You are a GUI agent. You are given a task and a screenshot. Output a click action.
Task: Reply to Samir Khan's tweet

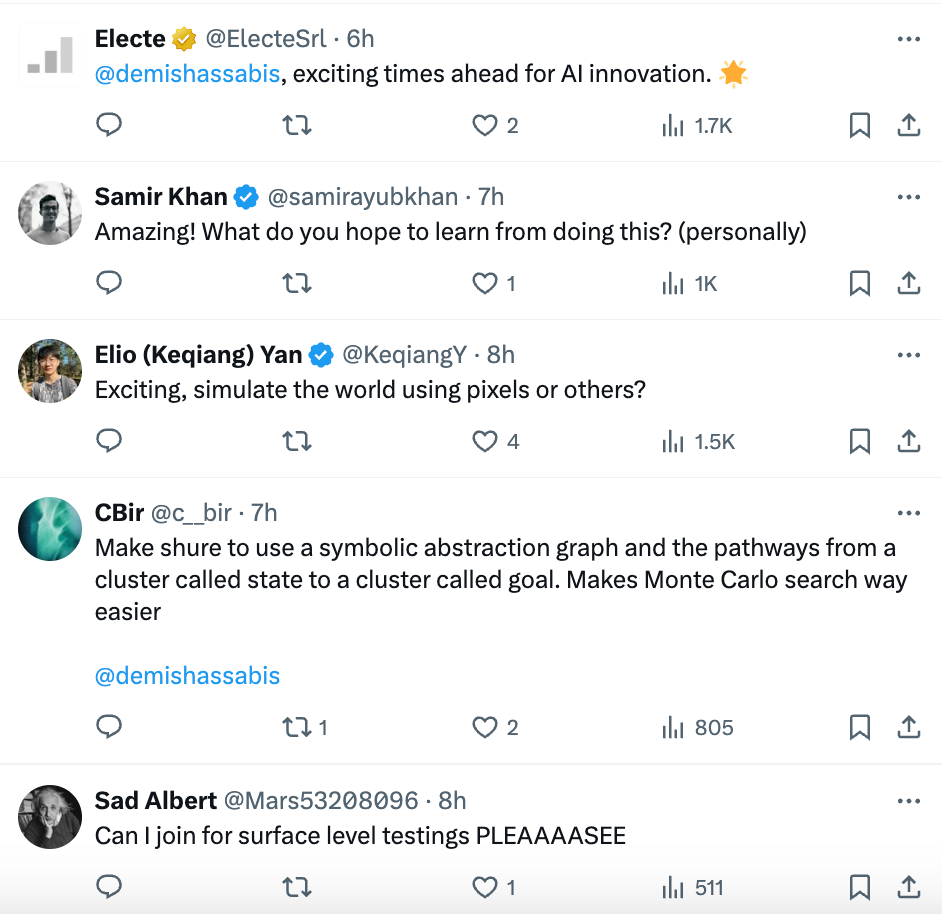click(109, 284)
